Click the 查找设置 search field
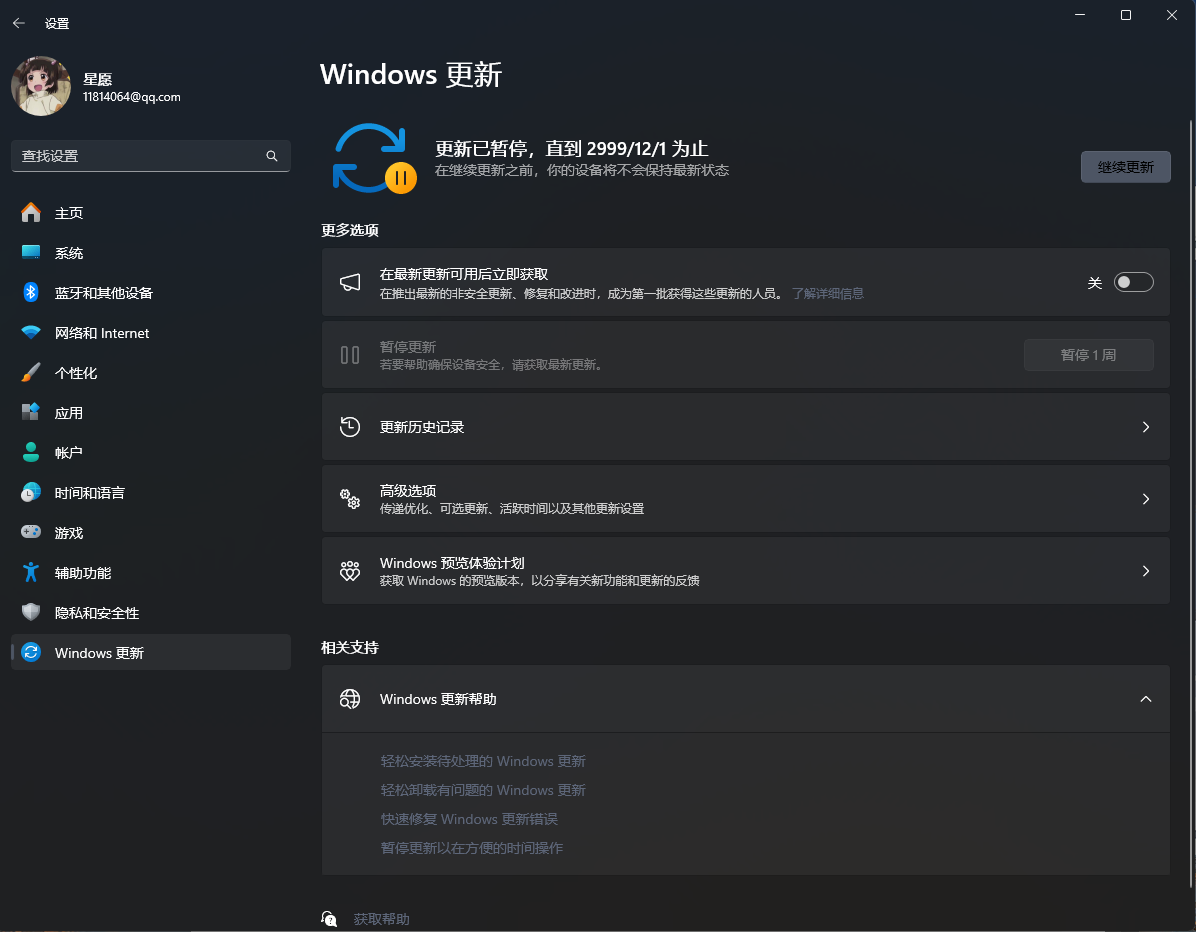Image resolution: width=1196 pixels, height=932 pixels. 140,156
